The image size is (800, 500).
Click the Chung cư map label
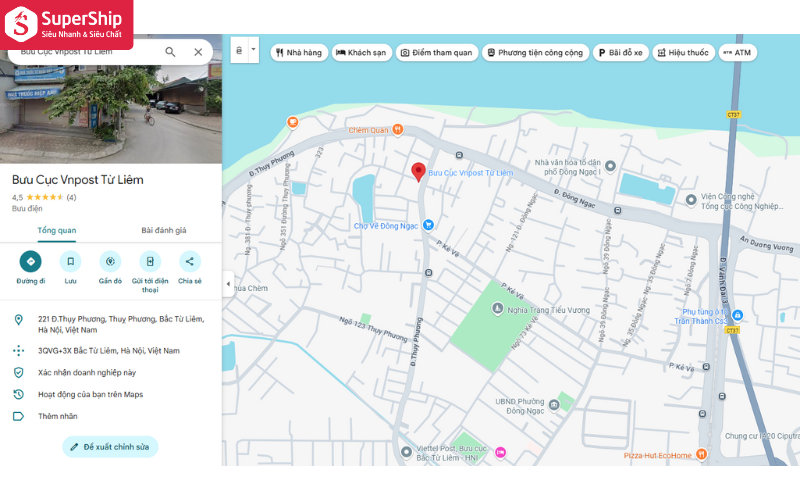coord(762,436)
